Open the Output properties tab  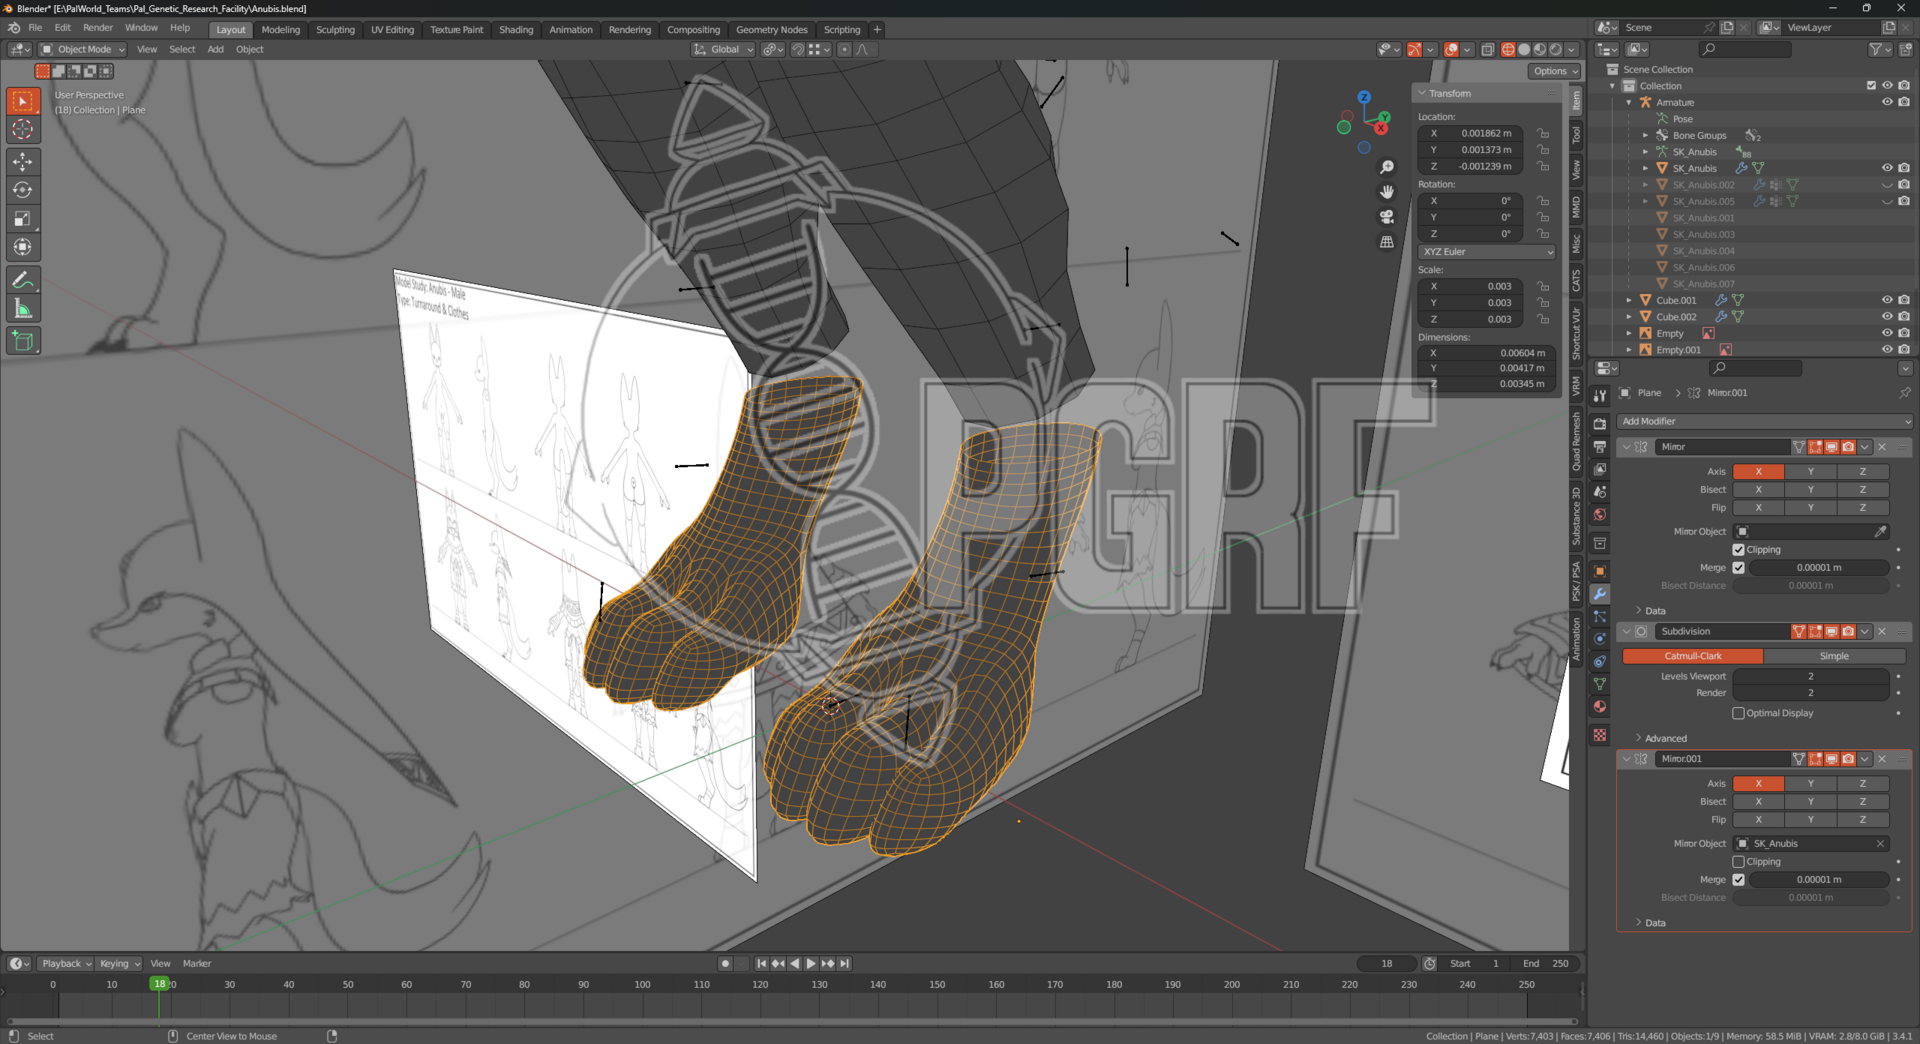(x=1600, y=447)
